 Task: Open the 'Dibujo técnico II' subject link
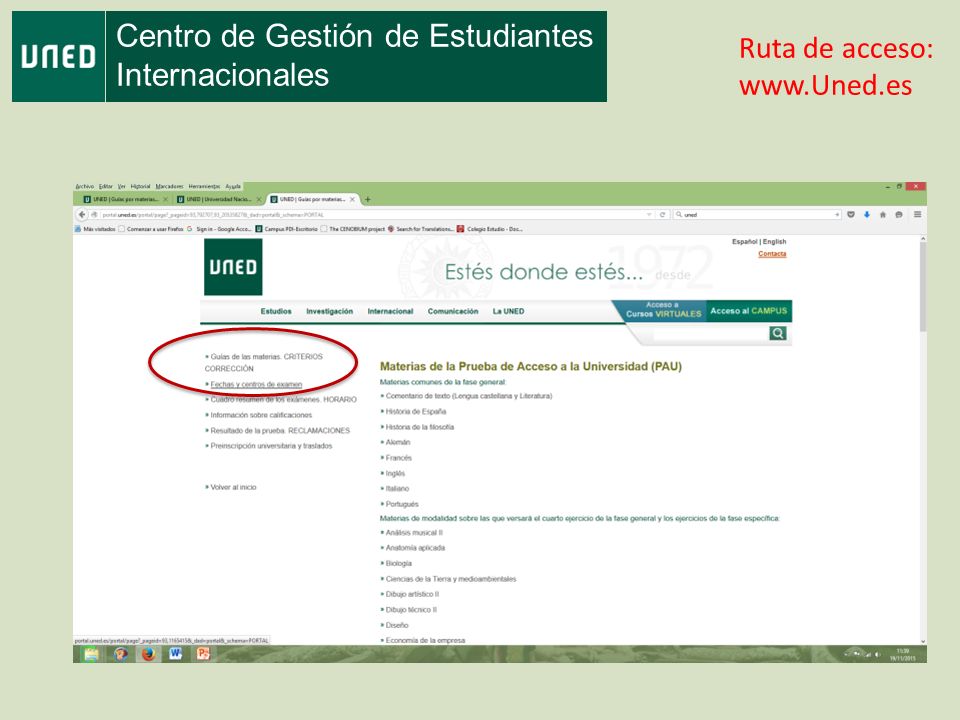pos(411,610)
